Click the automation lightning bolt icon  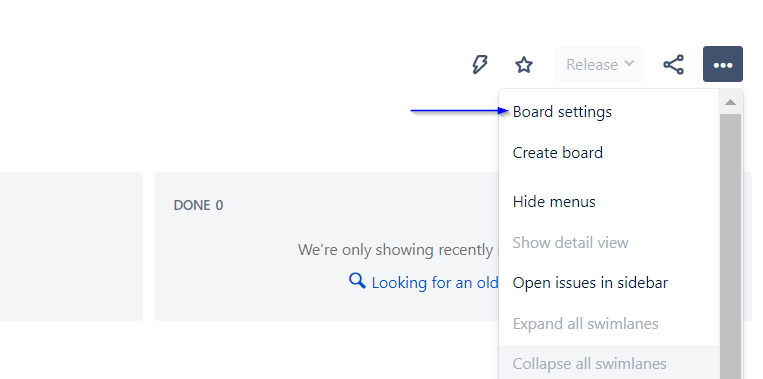(x=480, y=64)
